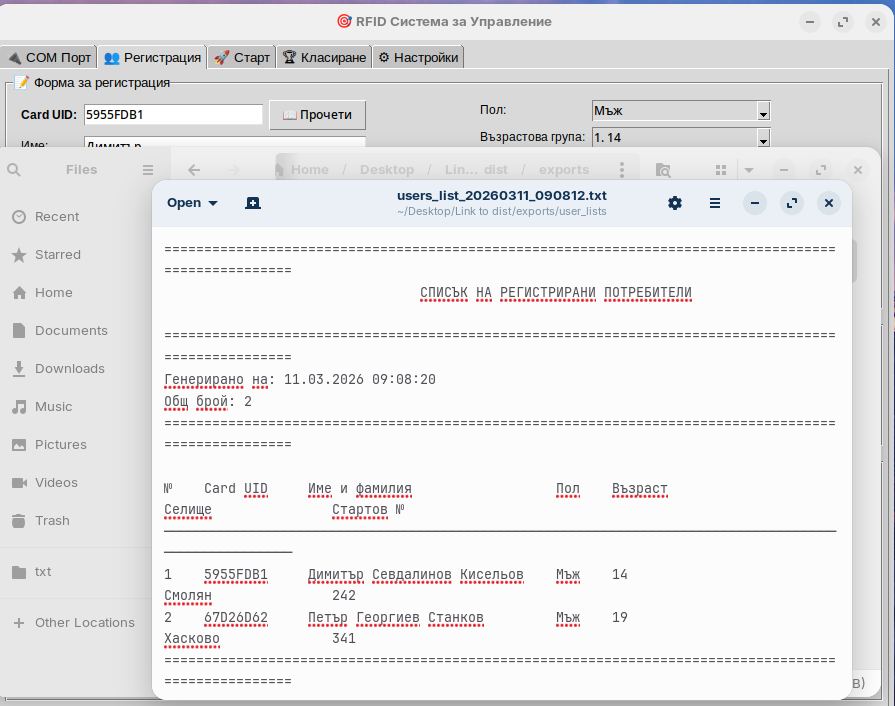
Task: Click the Card UID input field
Action: point(172,115)
